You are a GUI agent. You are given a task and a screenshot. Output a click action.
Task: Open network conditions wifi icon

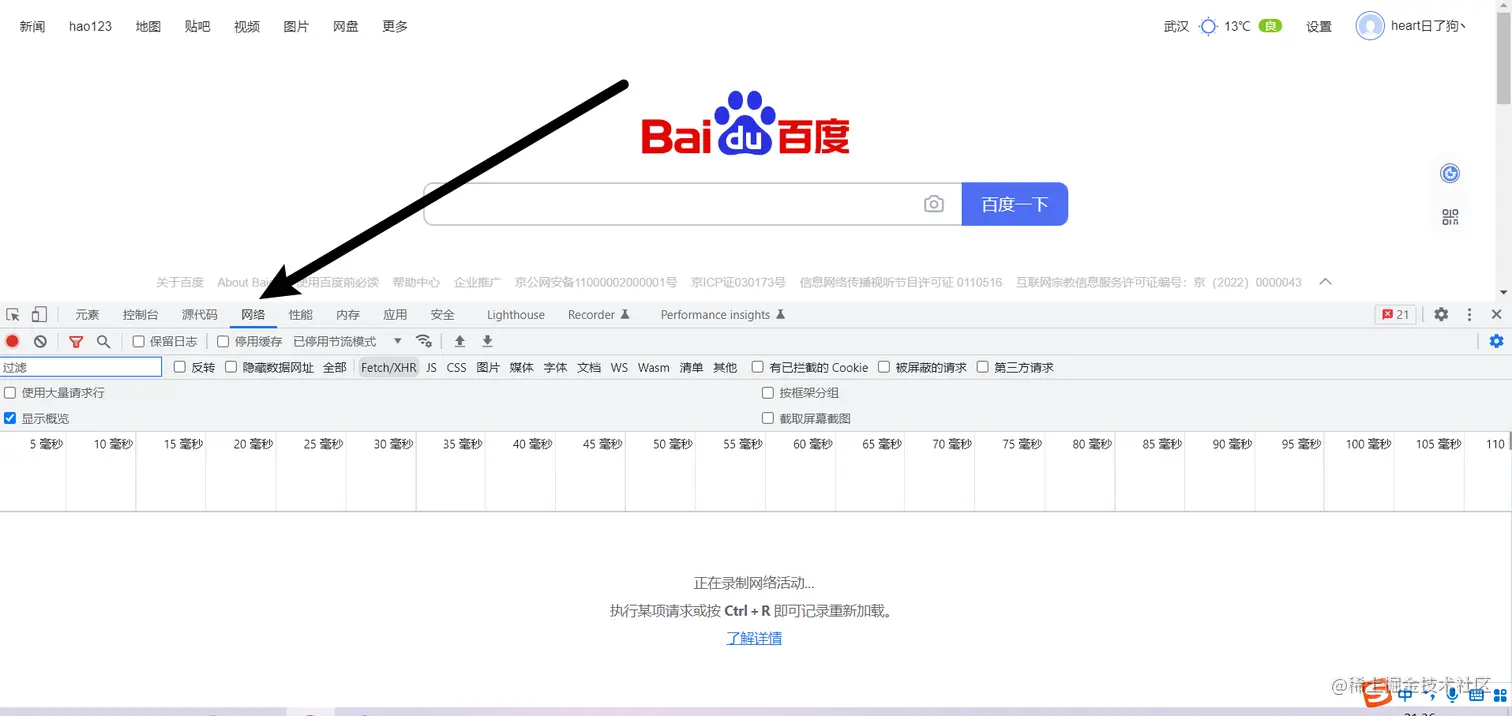click(x=424, y=341)
